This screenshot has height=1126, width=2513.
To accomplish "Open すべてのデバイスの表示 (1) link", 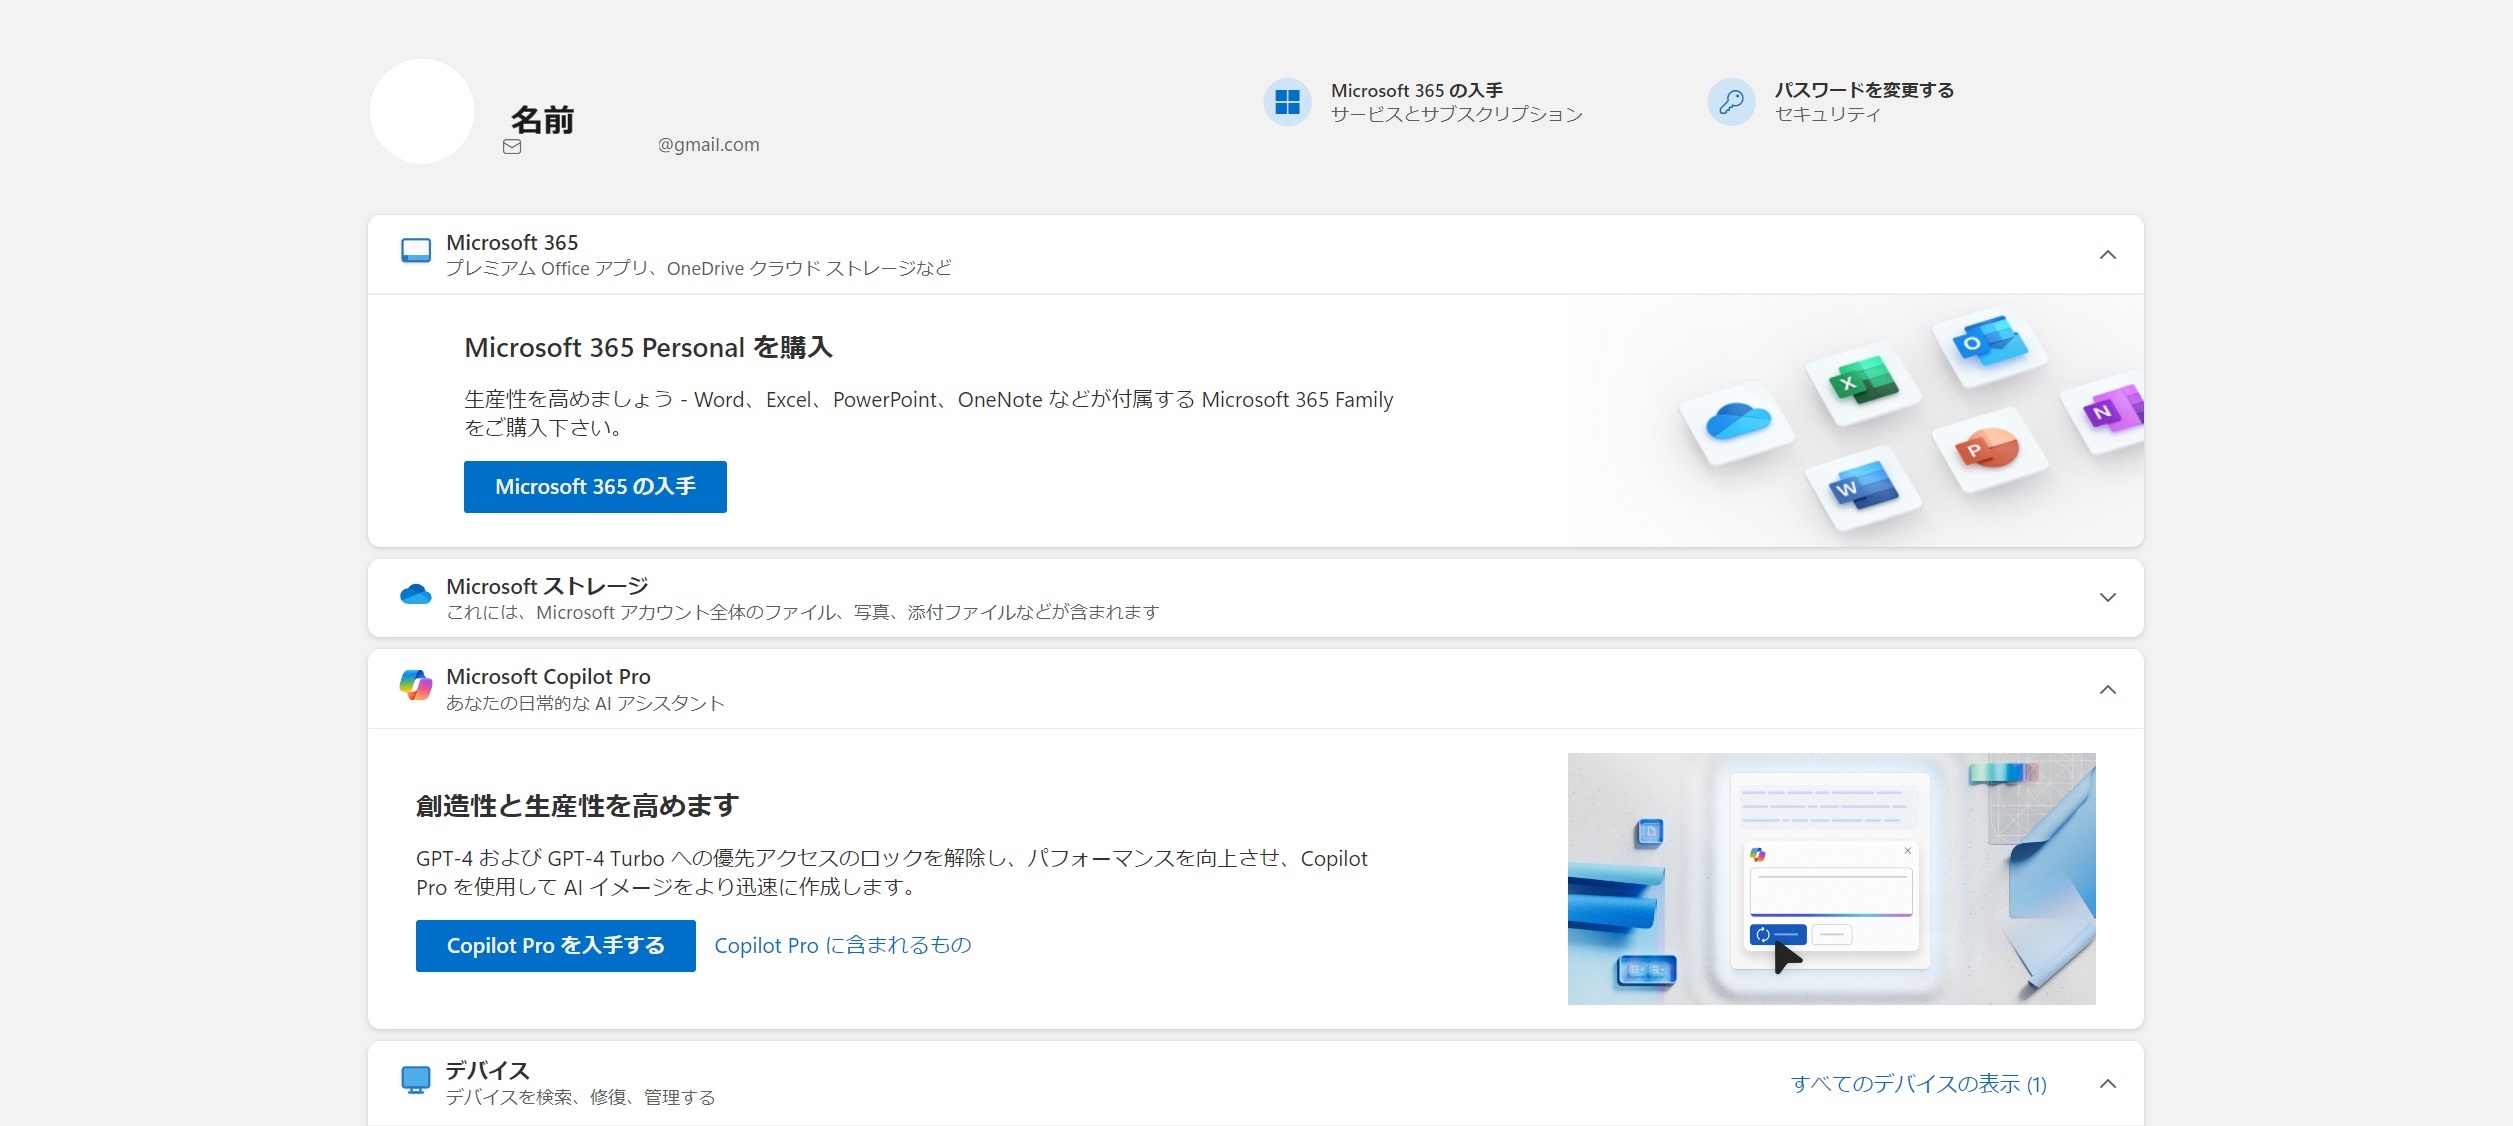I will tap(1918, 1084).
